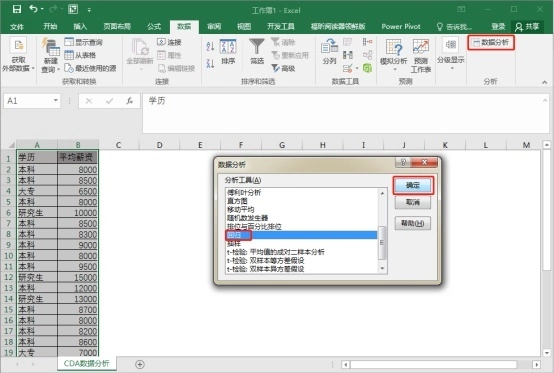Click 确定 in the 数据分析 dialog
This screenshot has height=373, width=554.
[413, 185]
